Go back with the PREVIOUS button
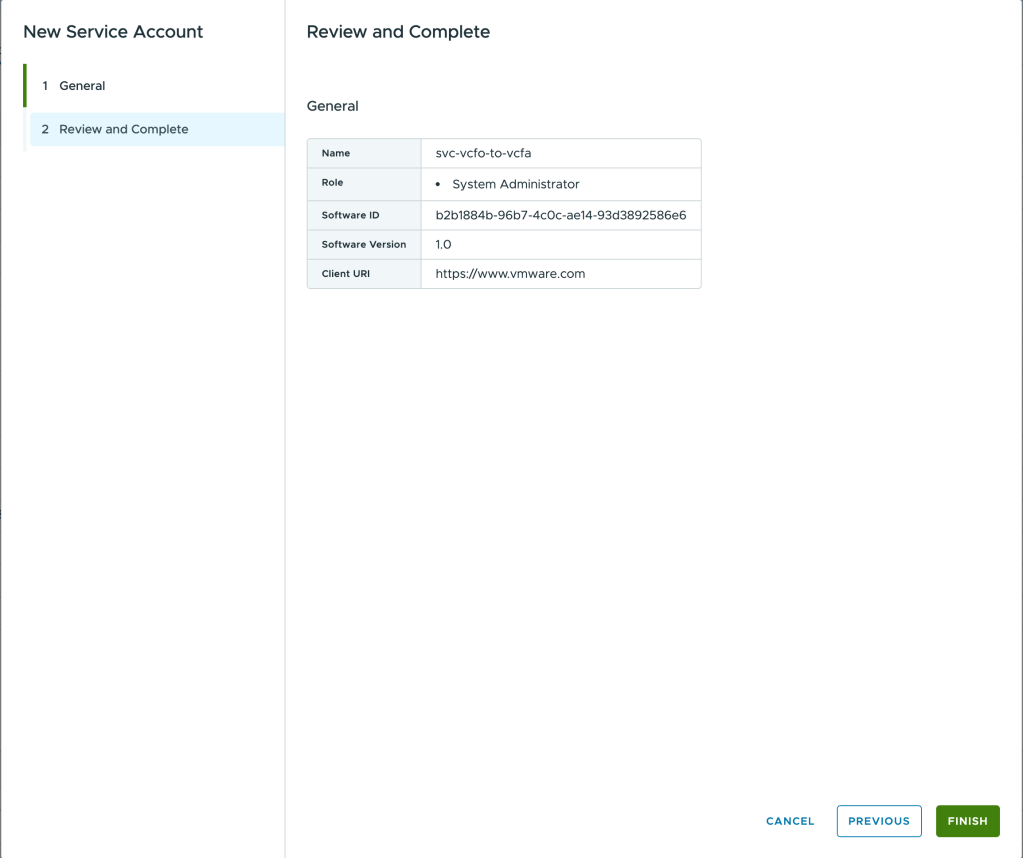This screenshot has width=1023, height=858. (x=878, y=821)
